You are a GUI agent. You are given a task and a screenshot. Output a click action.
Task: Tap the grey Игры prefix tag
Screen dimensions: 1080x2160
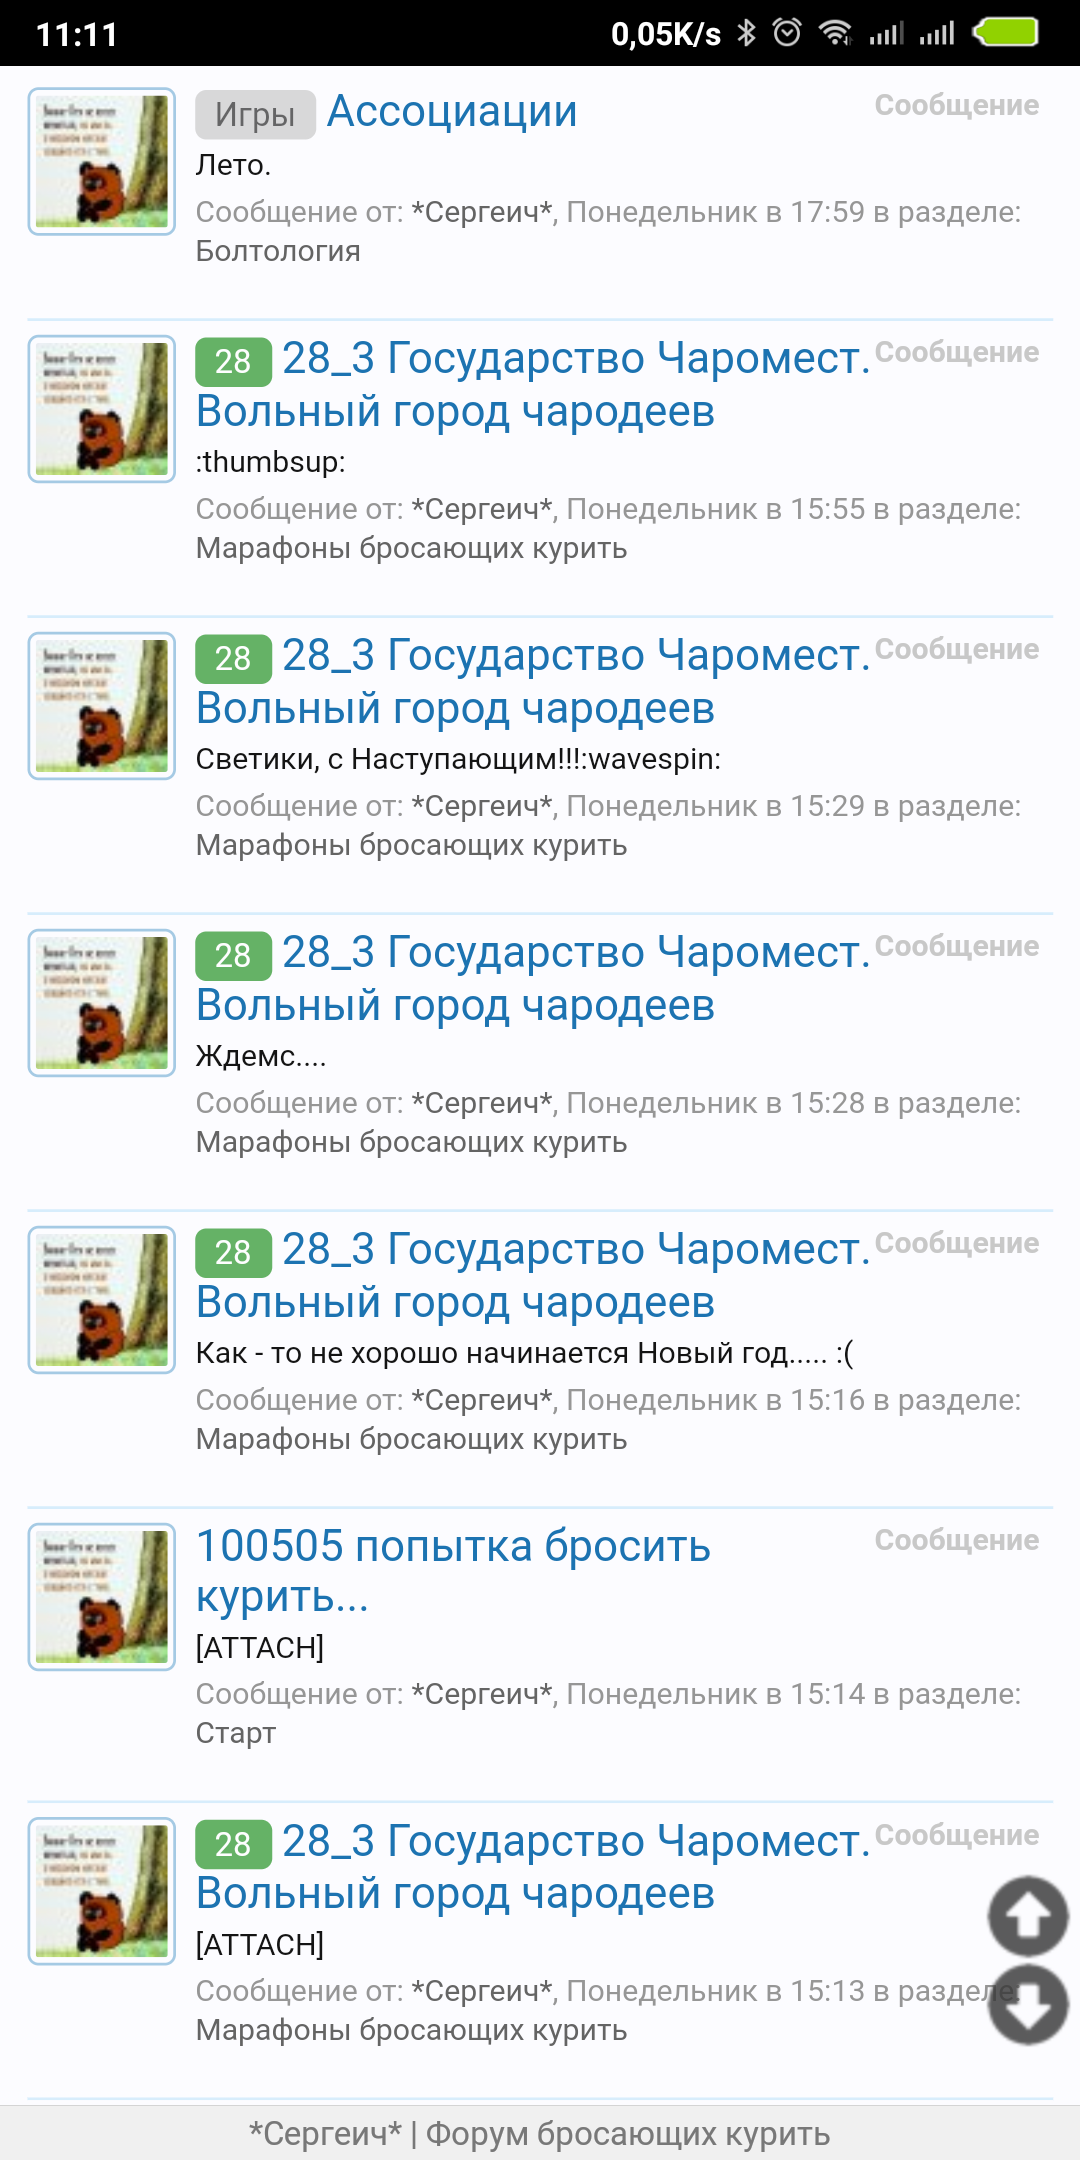(x=255, y=114)
